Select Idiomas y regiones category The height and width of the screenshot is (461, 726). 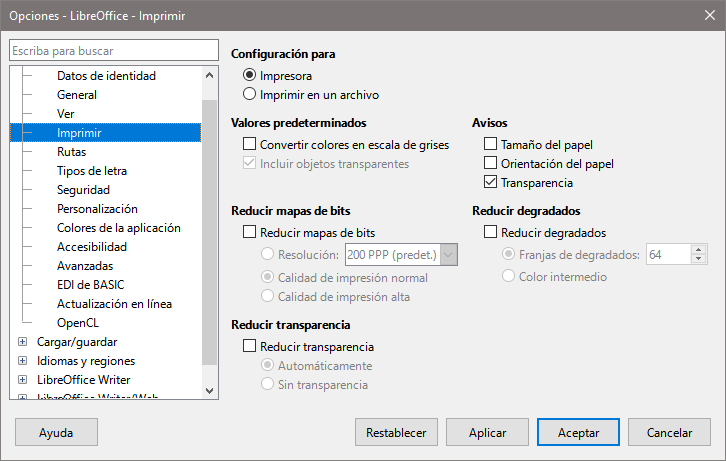coord(86,361)
